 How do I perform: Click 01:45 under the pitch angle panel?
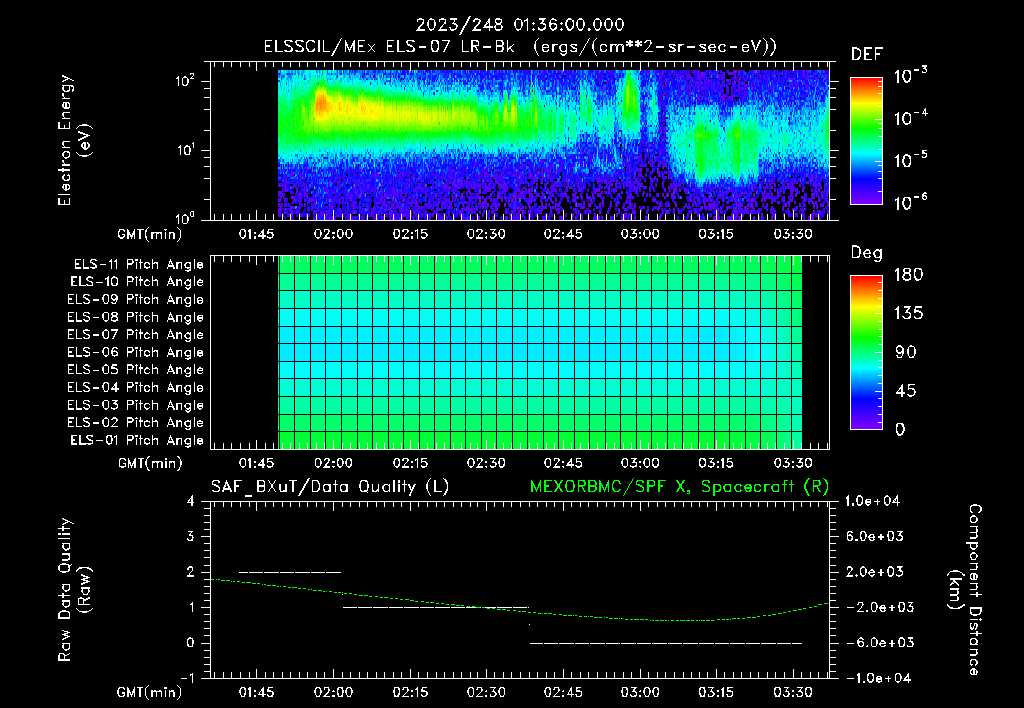click(x=257, y=464)
